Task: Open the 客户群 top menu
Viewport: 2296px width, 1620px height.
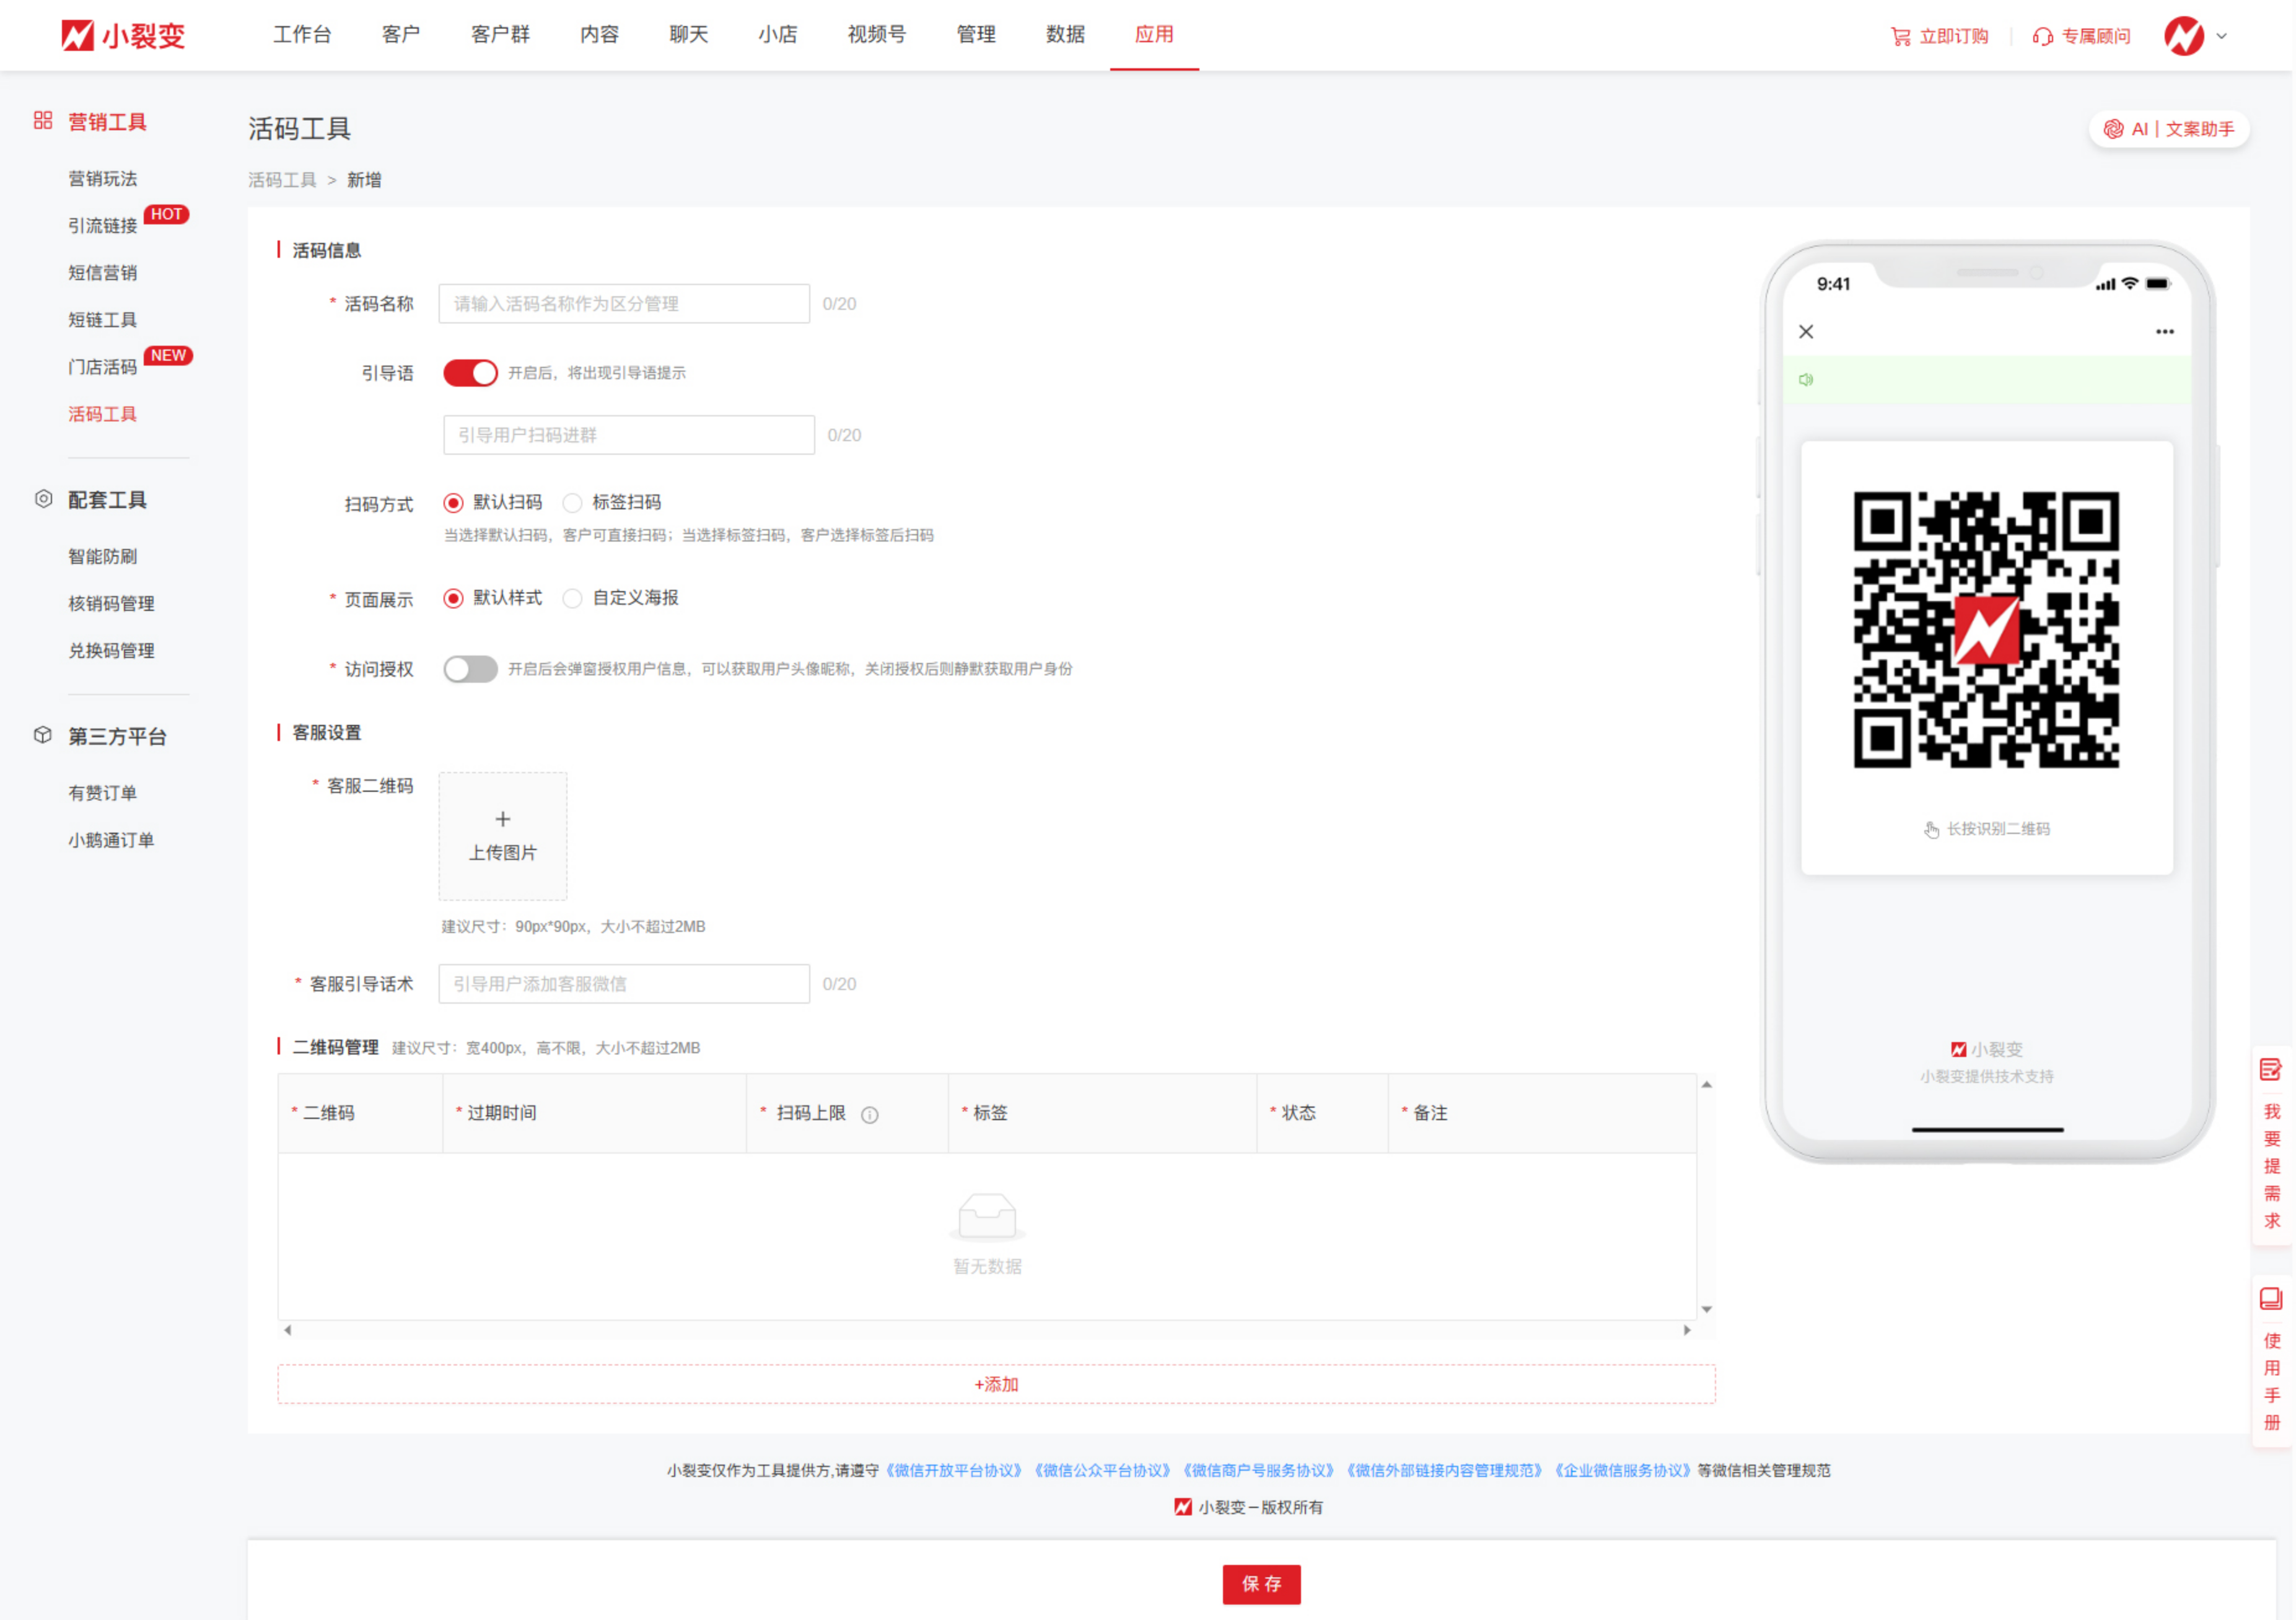Action: [500, 35]
